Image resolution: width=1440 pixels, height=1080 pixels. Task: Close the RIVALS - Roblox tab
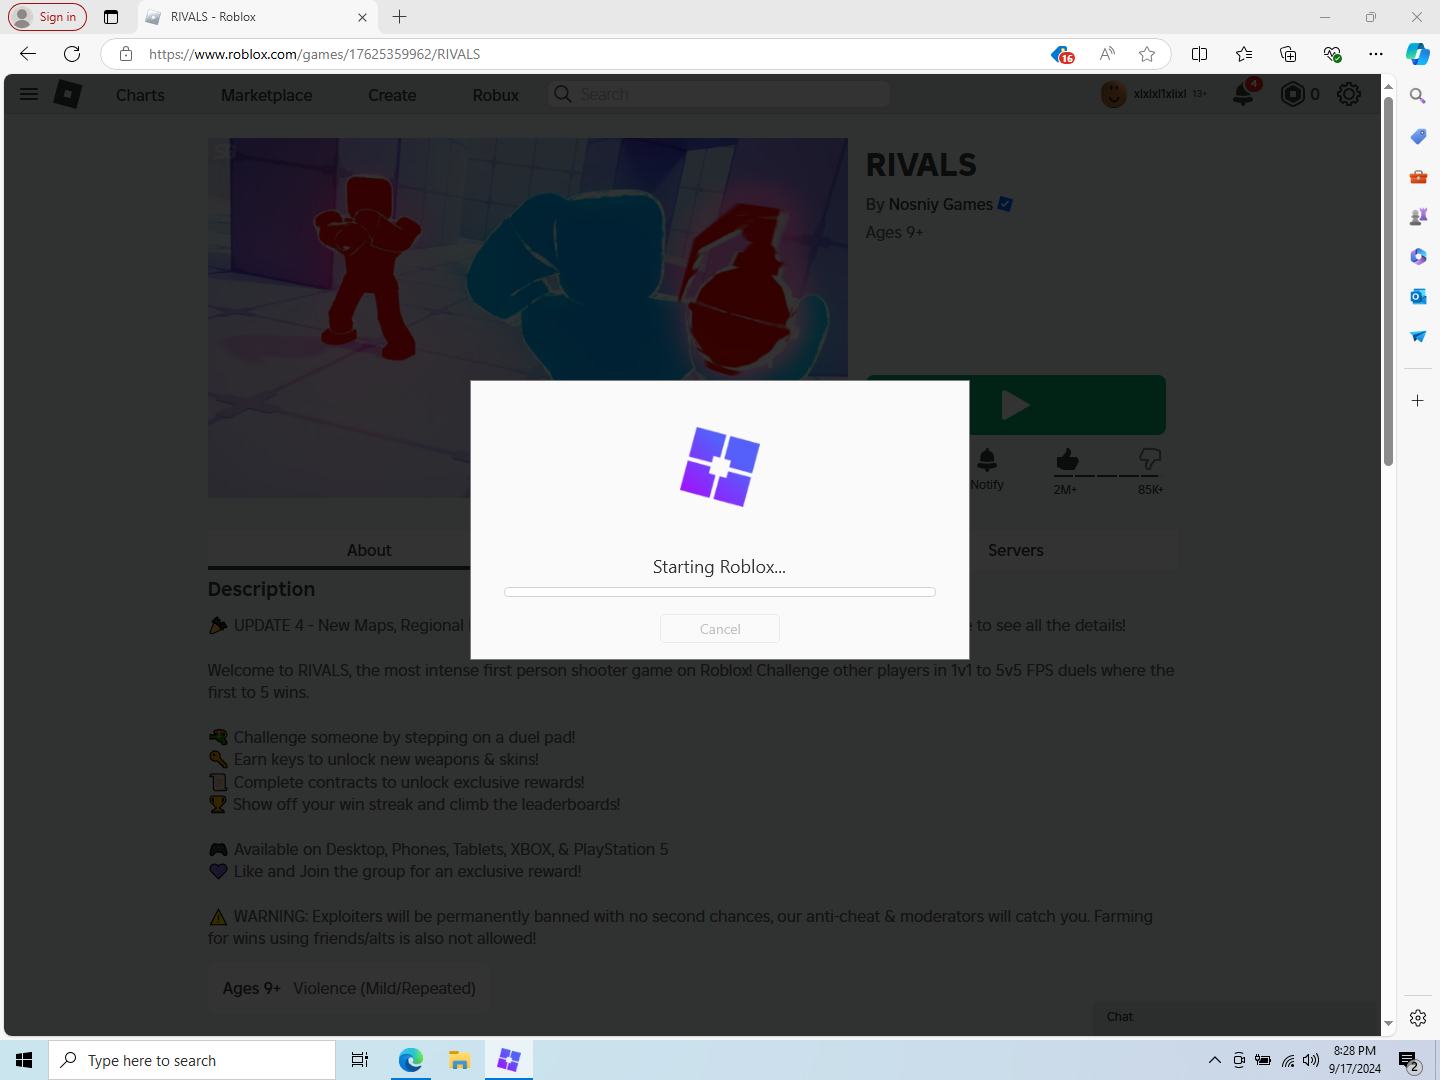(x=362, y=17)
